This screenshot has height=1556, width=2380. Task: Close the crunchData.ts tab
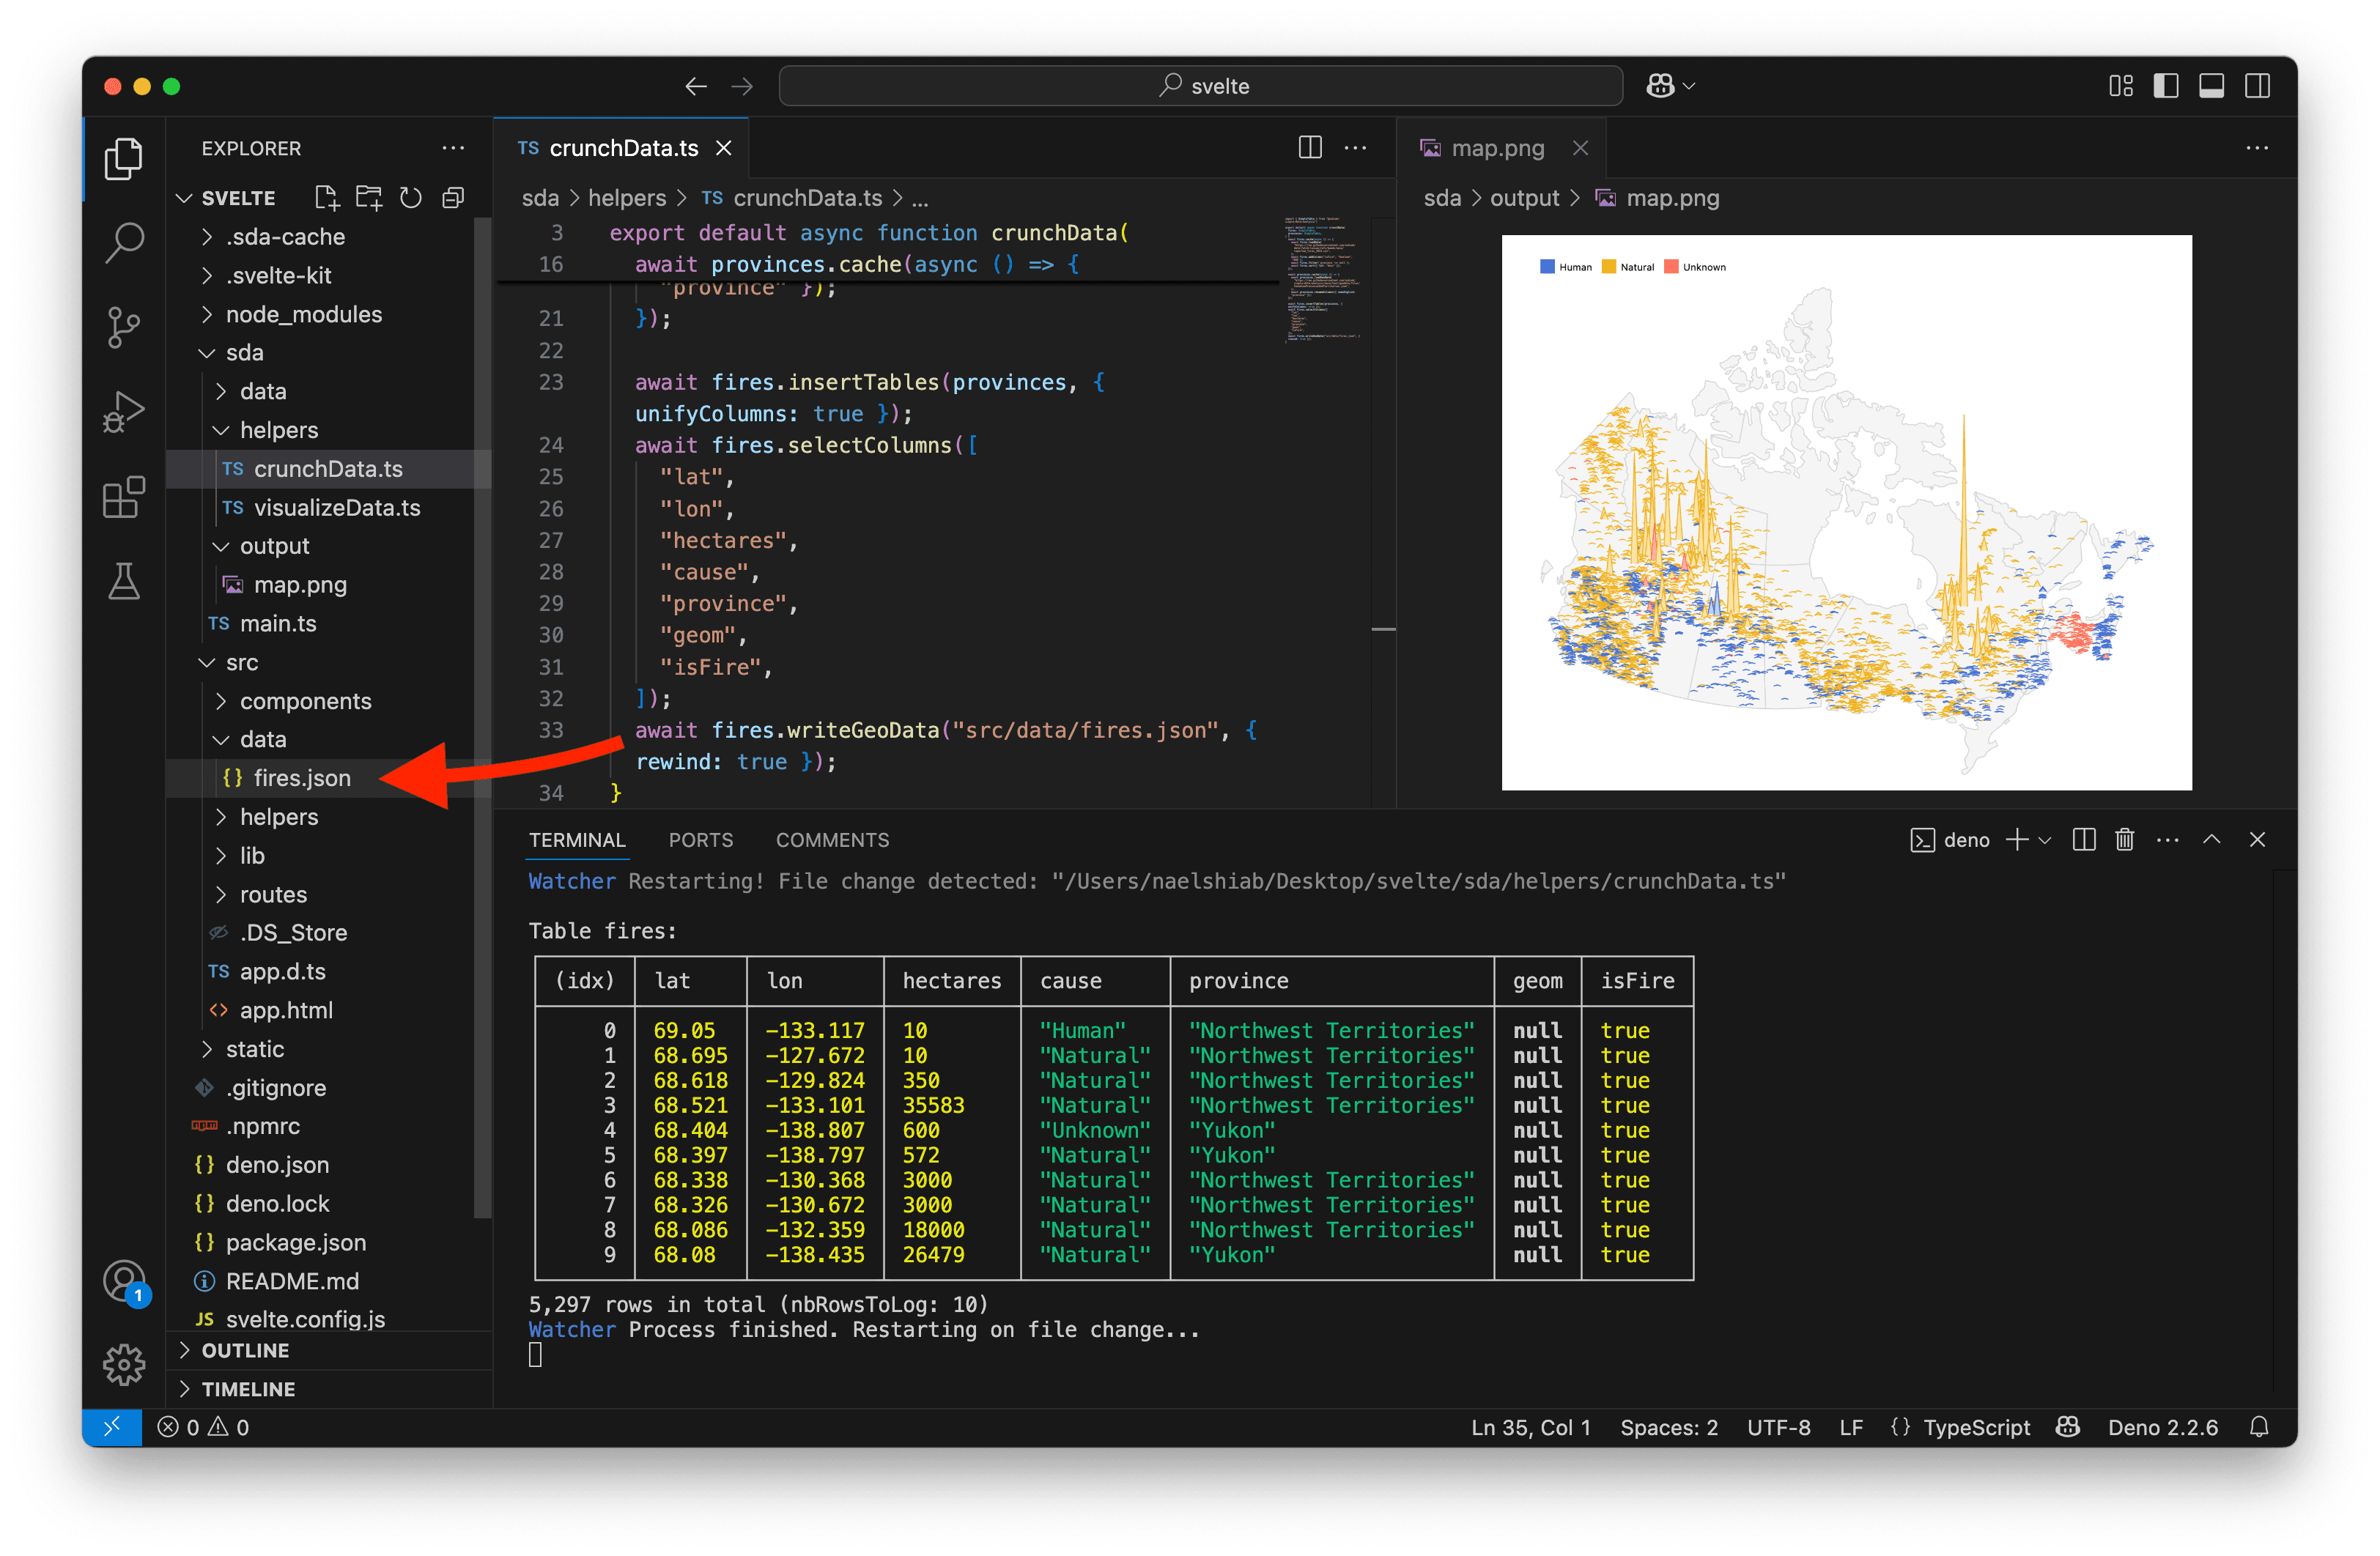[x=724, y=148]
